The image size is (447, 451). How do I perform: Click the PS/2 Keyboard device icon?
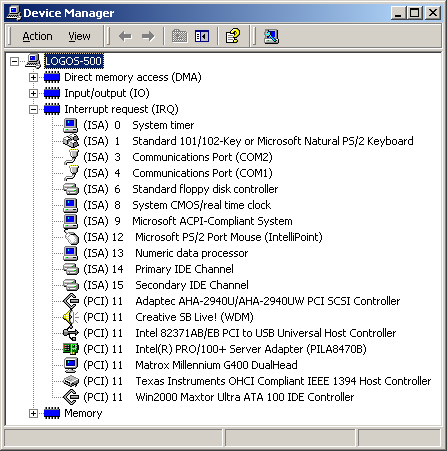pyautogui.click(x=71, y=141)
